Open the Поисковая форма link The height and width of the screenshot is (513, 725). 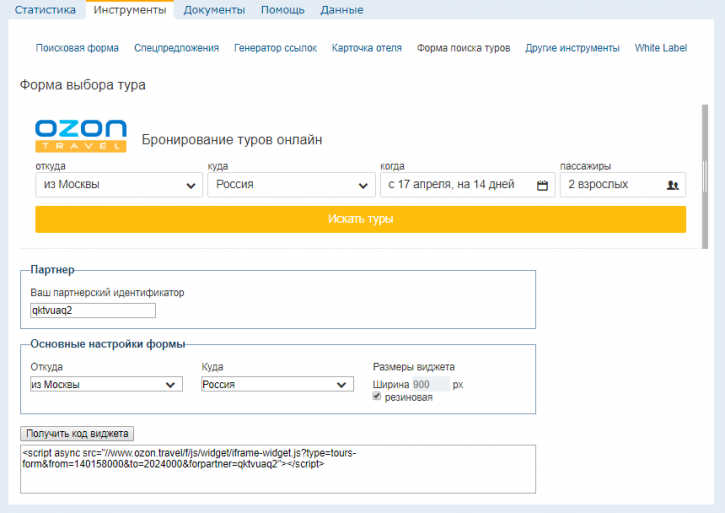77,48
